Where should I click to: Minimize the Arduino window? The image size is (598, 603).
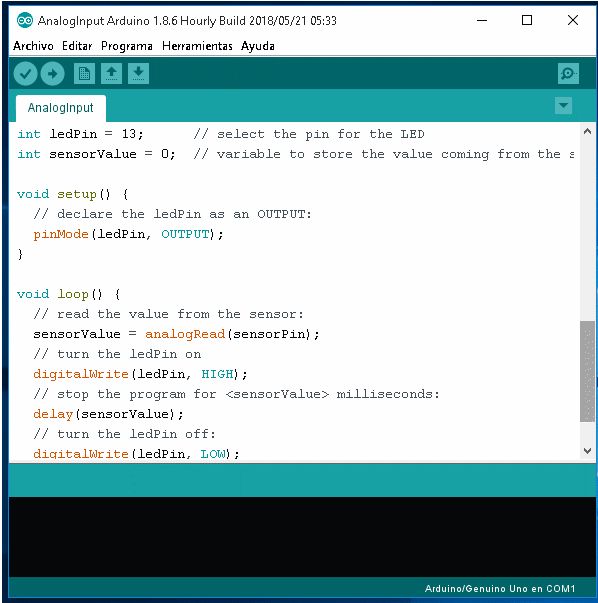point(482,20)
